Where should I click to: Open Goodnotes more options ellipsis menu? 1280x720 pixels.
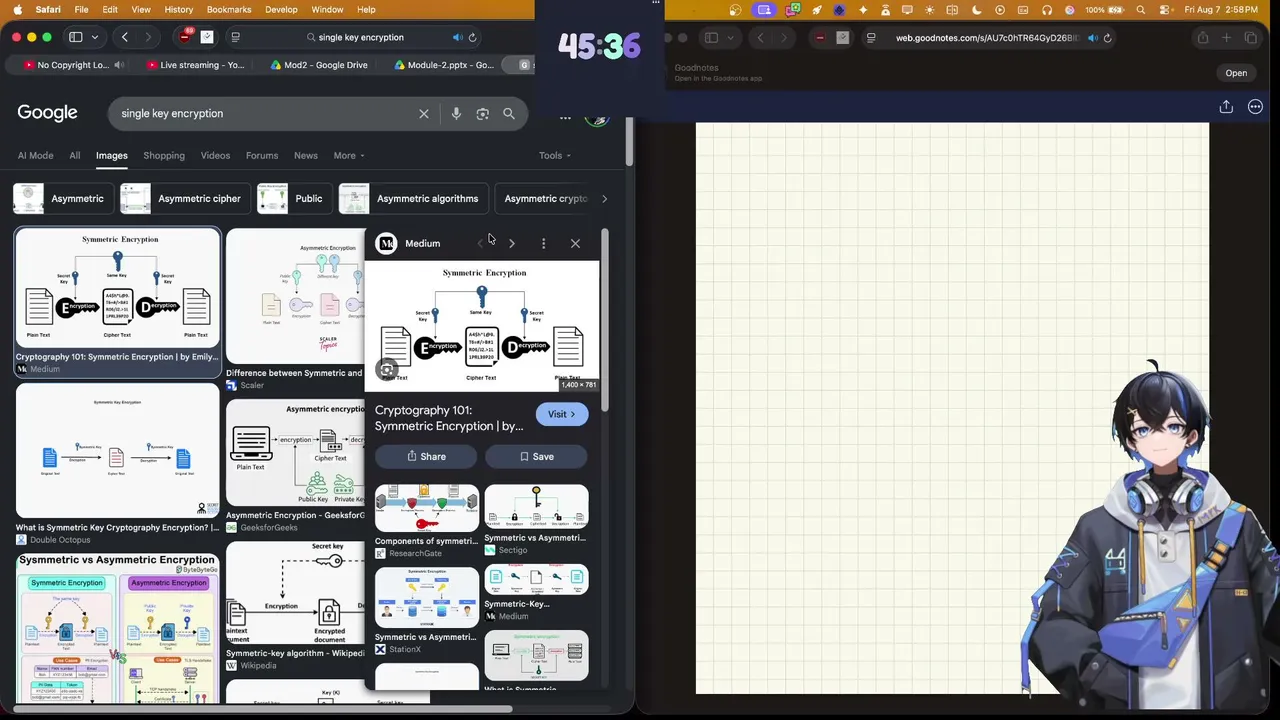pyautogui.click(x=1255, y=107)
